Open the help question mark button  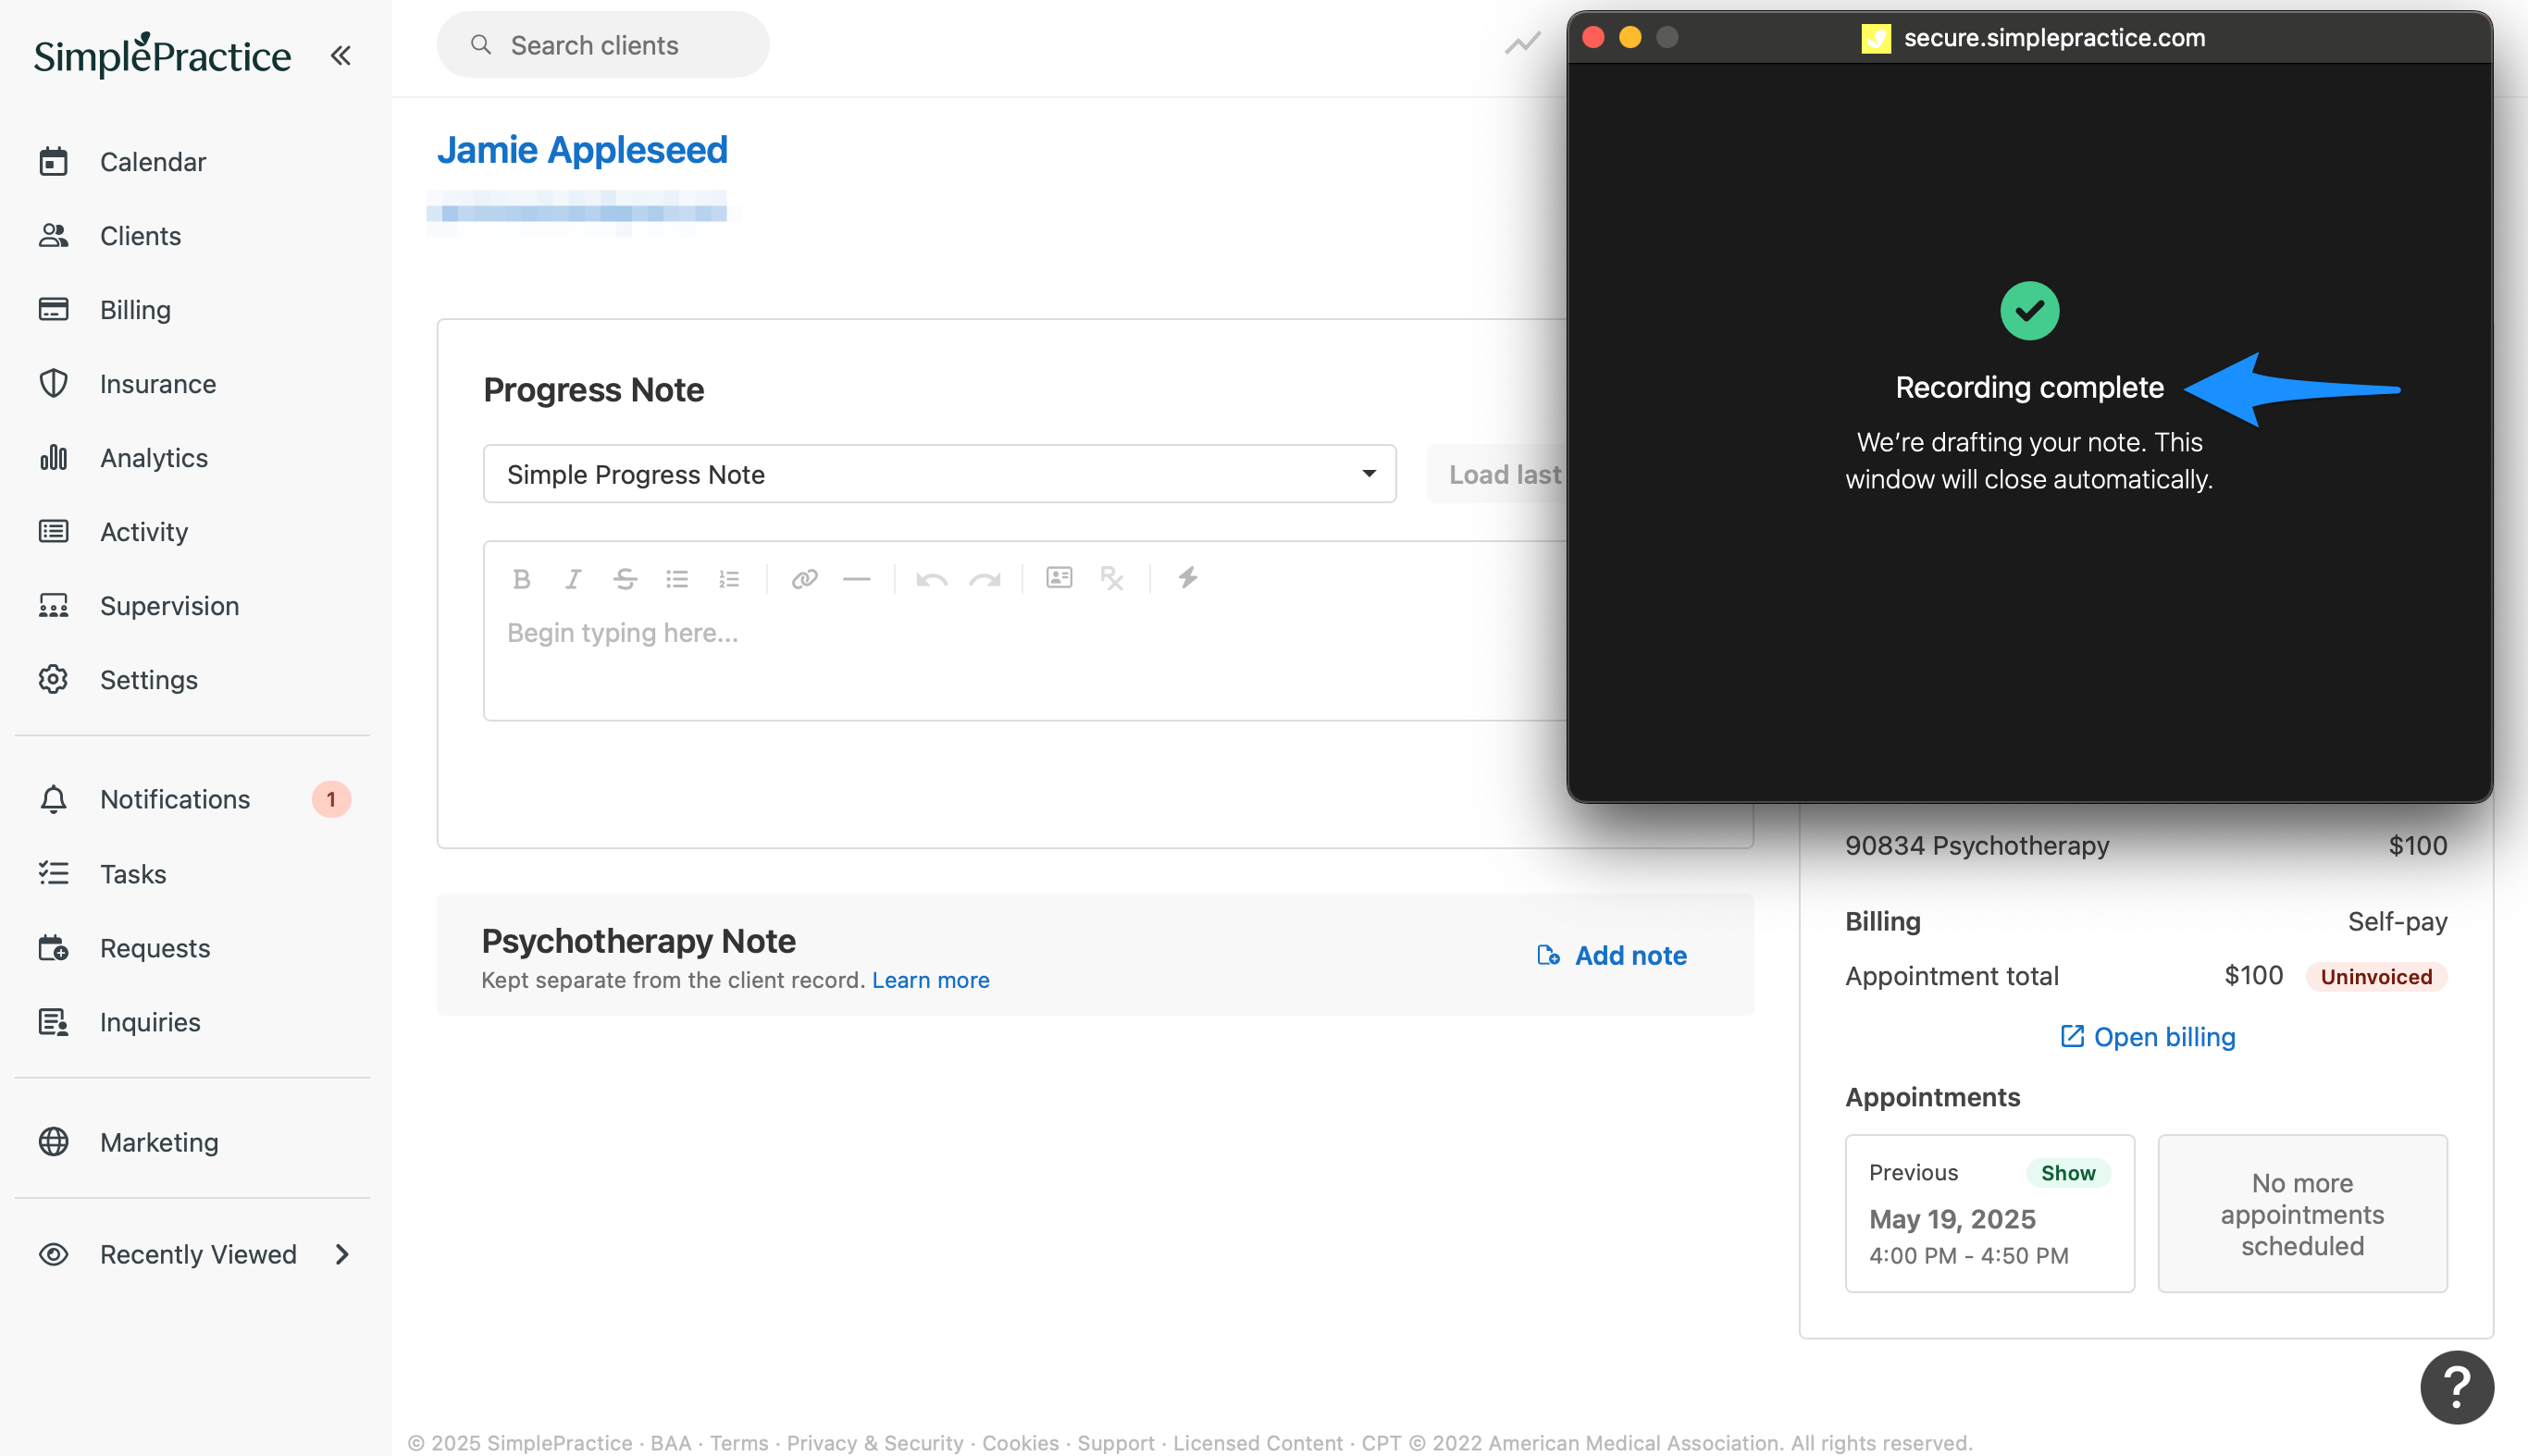tap(2456, 1386)
